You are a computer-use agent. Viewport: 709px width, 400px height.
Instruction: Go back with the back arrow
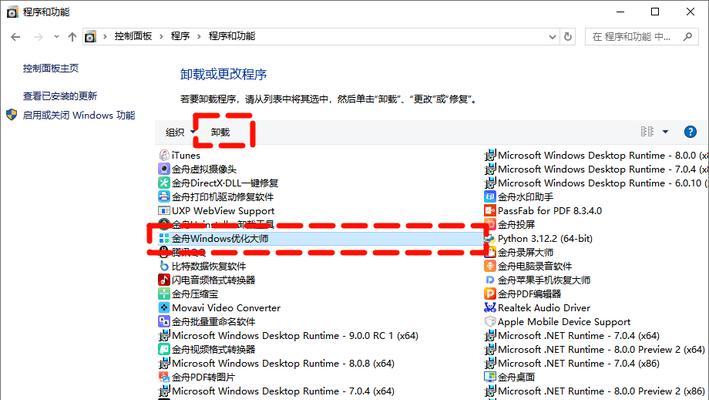15,37
